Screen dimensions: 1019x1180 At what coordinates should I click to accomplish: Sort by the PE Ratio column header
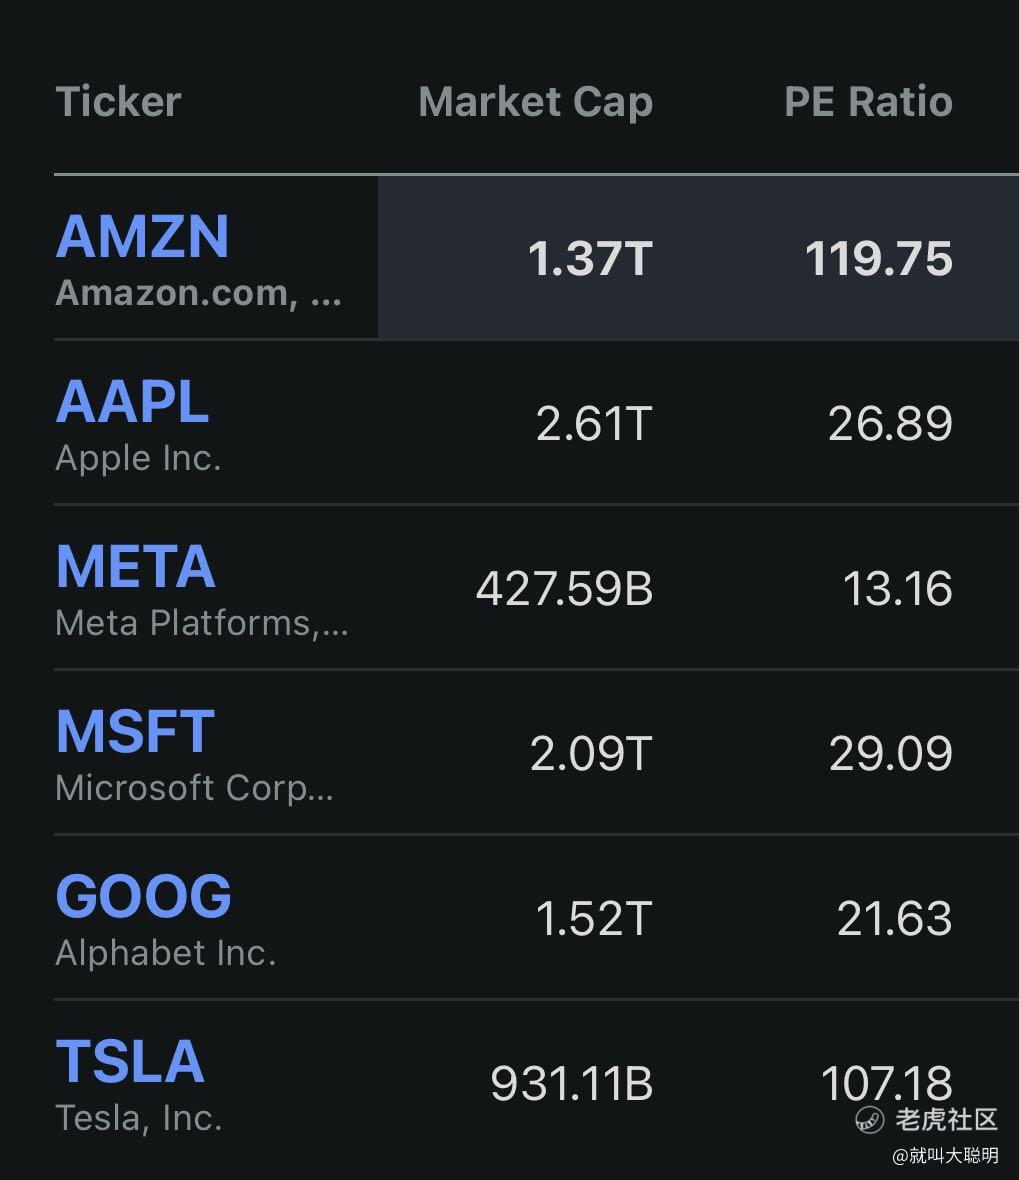click(868, 102)
